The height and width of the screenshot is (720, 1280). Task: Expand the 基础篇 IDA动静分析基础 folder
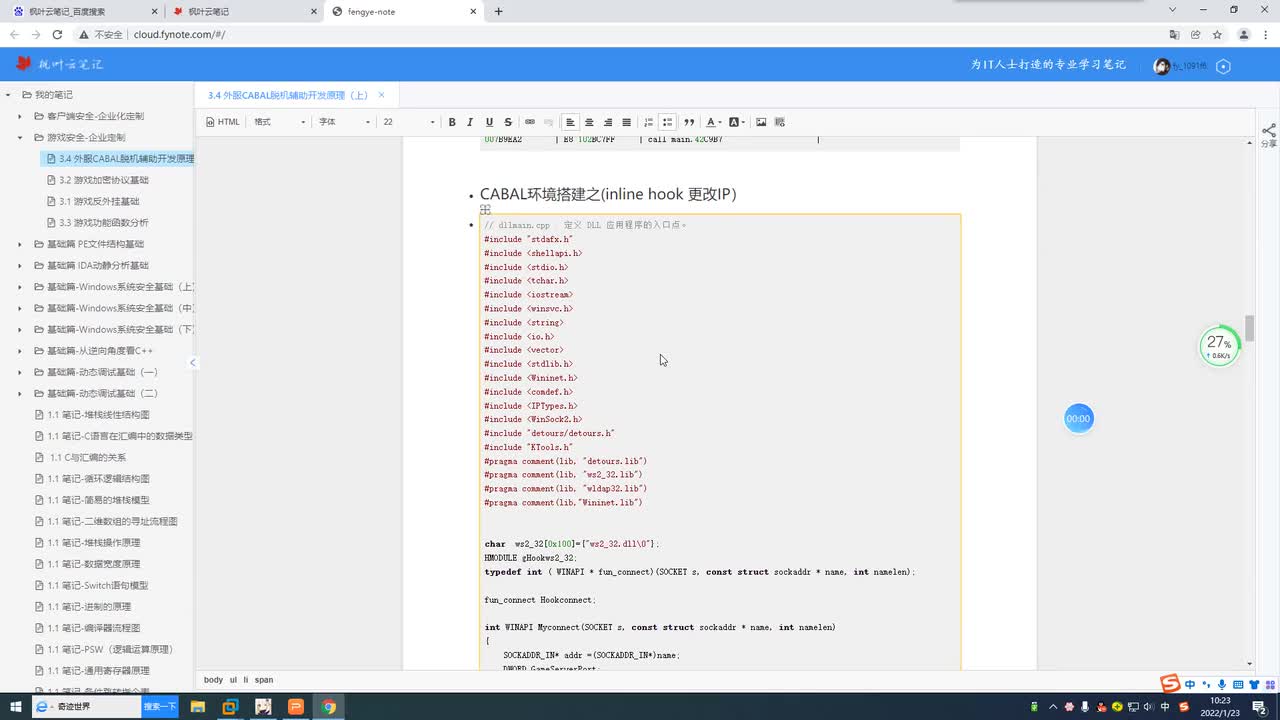(21, 265)
